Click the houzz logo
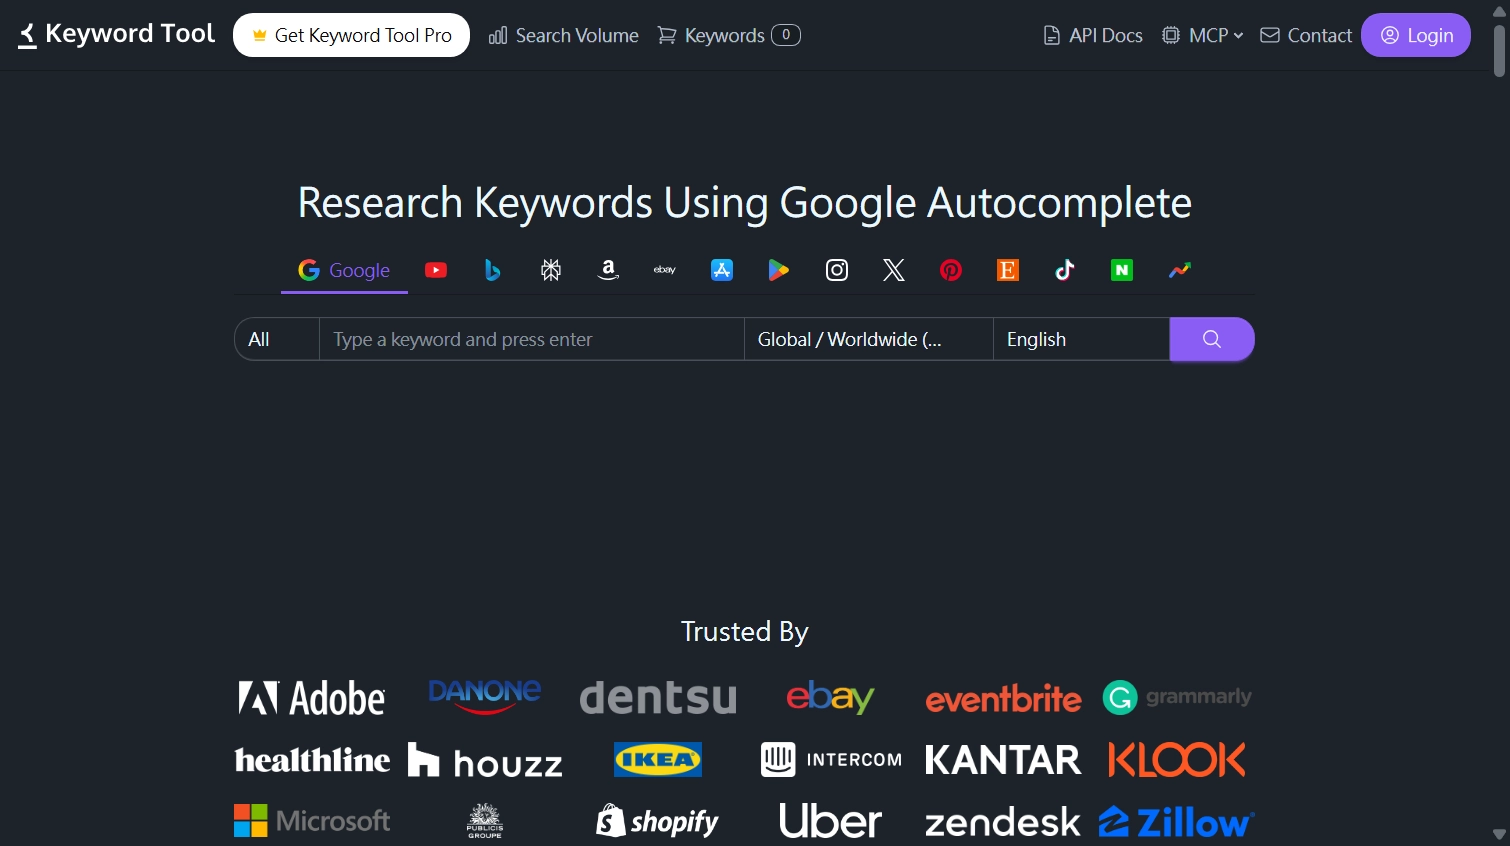The height and width of the screenshot is (846, 1510). (x=485, y=761)
